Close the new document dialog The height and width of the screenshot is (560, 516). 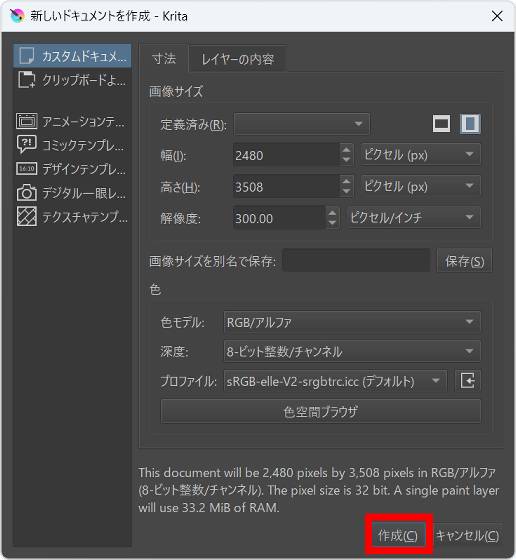click(497, 16)
